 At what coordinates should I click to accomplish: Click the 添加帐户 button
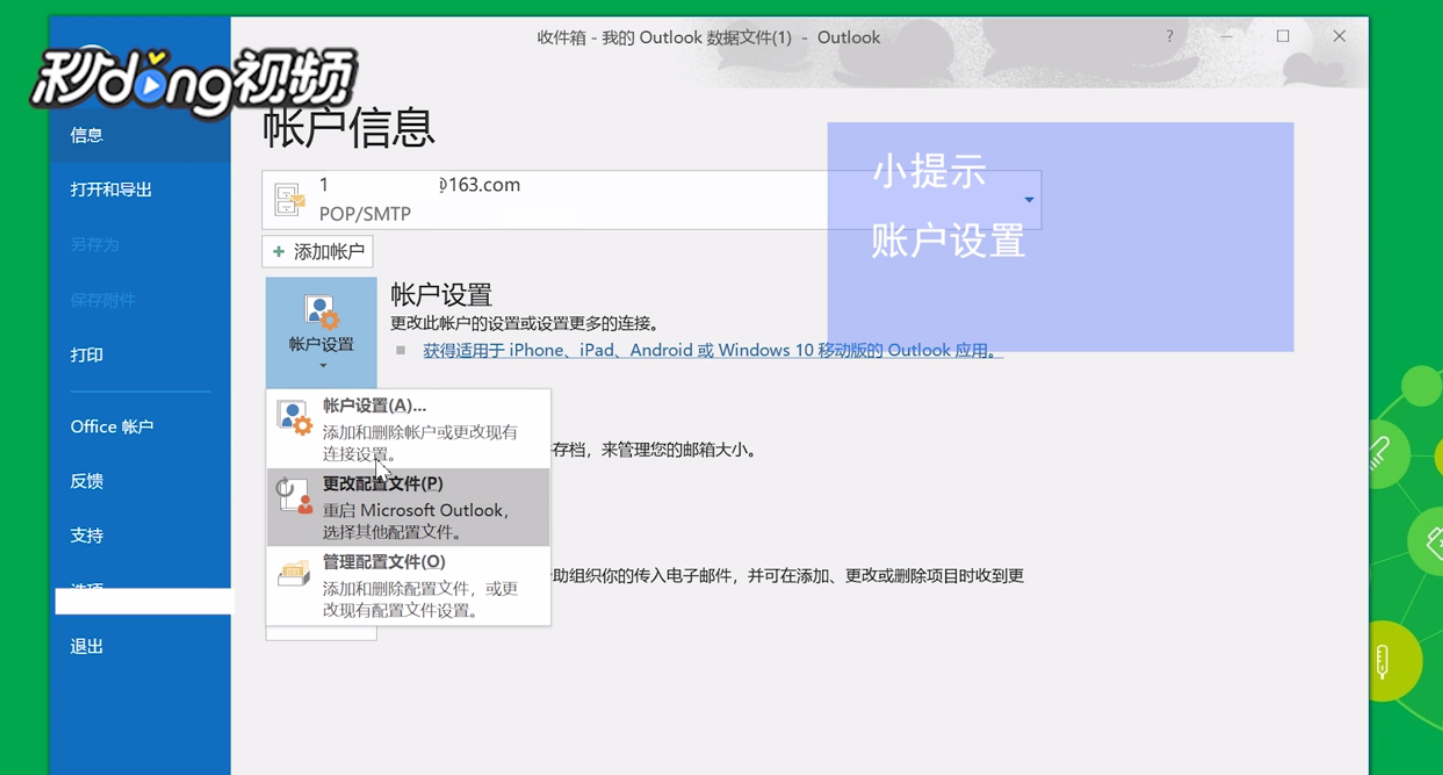[x=318, y=252]
